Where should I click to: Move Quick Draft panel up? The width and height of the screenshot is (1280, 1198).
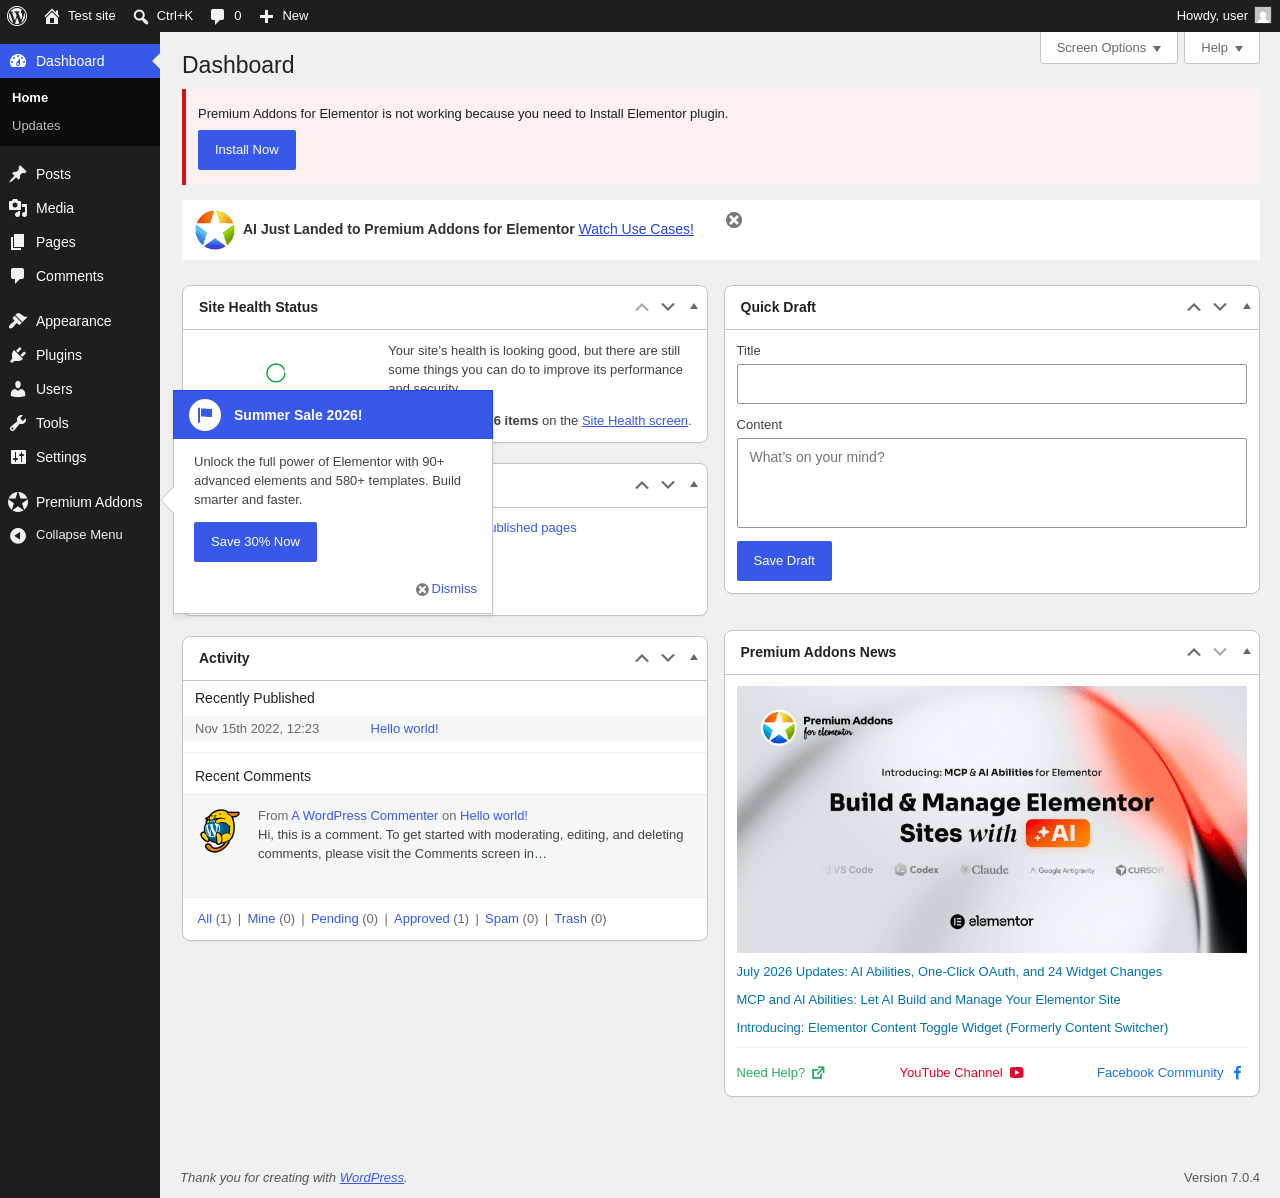pyautogui.click(x=1194, y=307)
